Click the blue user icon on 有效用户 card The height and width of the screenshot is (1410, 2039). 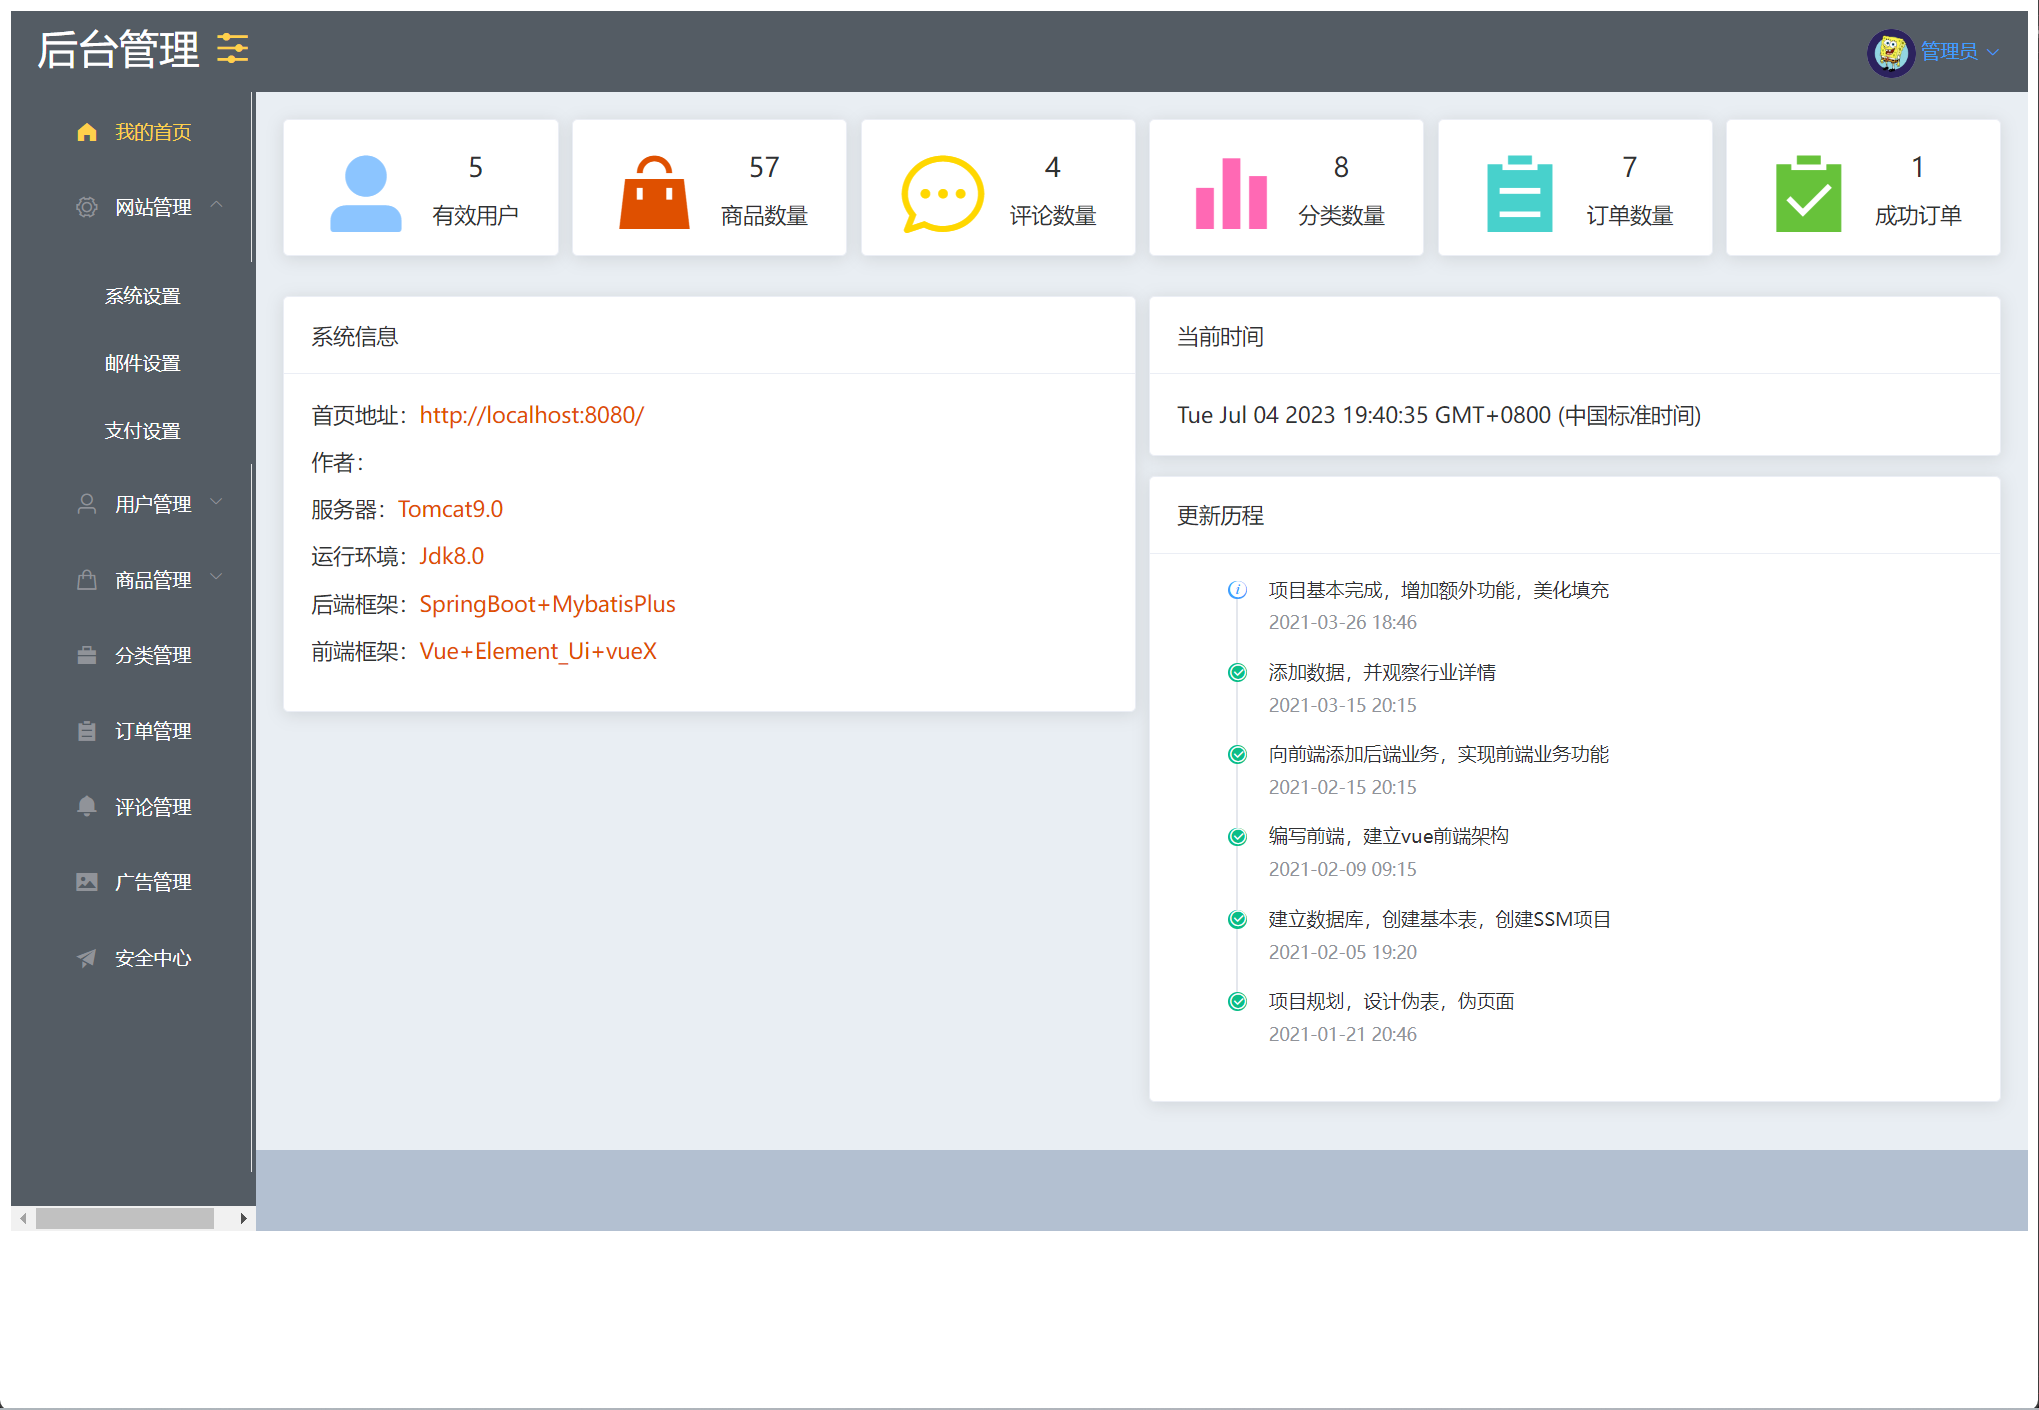pos(365,192)
